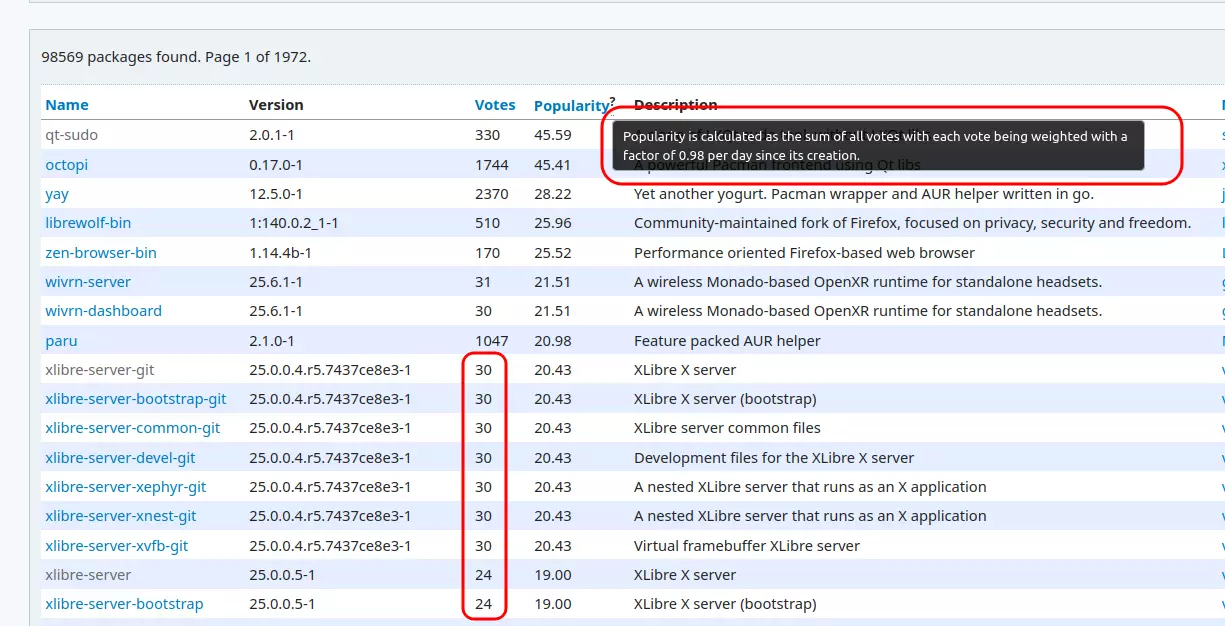Select librewolf-bin version 1:140.0.2_1-1
Screen dimensions: 1225x626
pos(294,223)
